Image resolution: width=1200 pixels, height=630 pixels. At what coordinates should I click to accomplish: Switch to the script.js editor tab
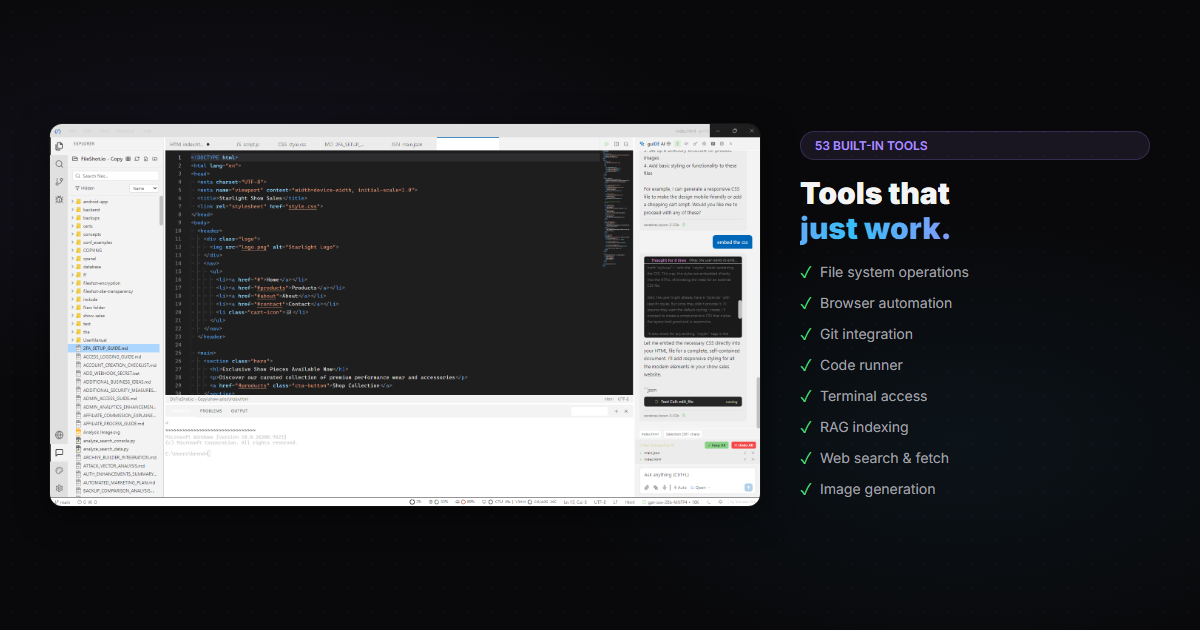click(247, 144)
